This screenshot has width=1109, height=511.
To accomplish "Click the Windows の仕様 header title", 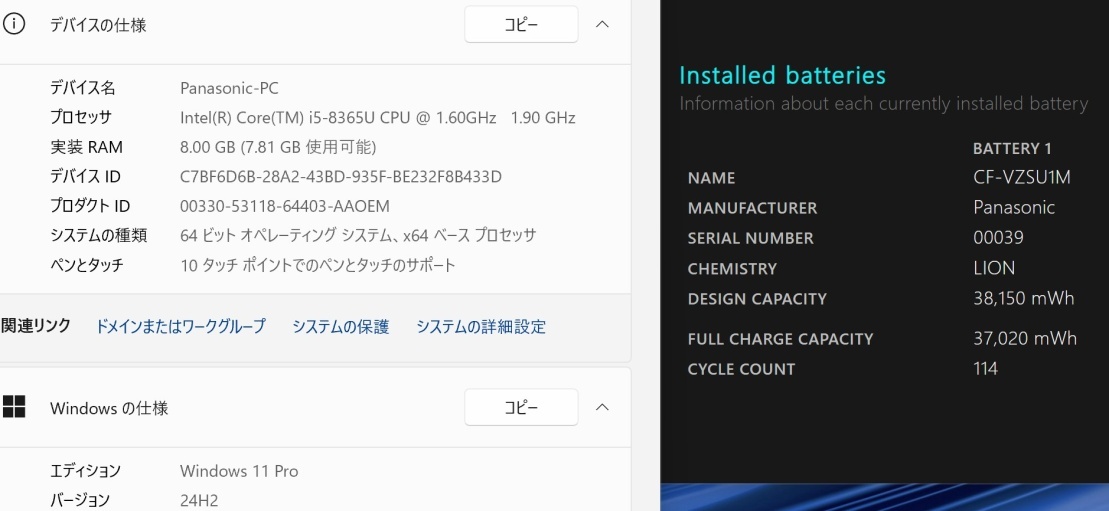I will click(109, 408).
